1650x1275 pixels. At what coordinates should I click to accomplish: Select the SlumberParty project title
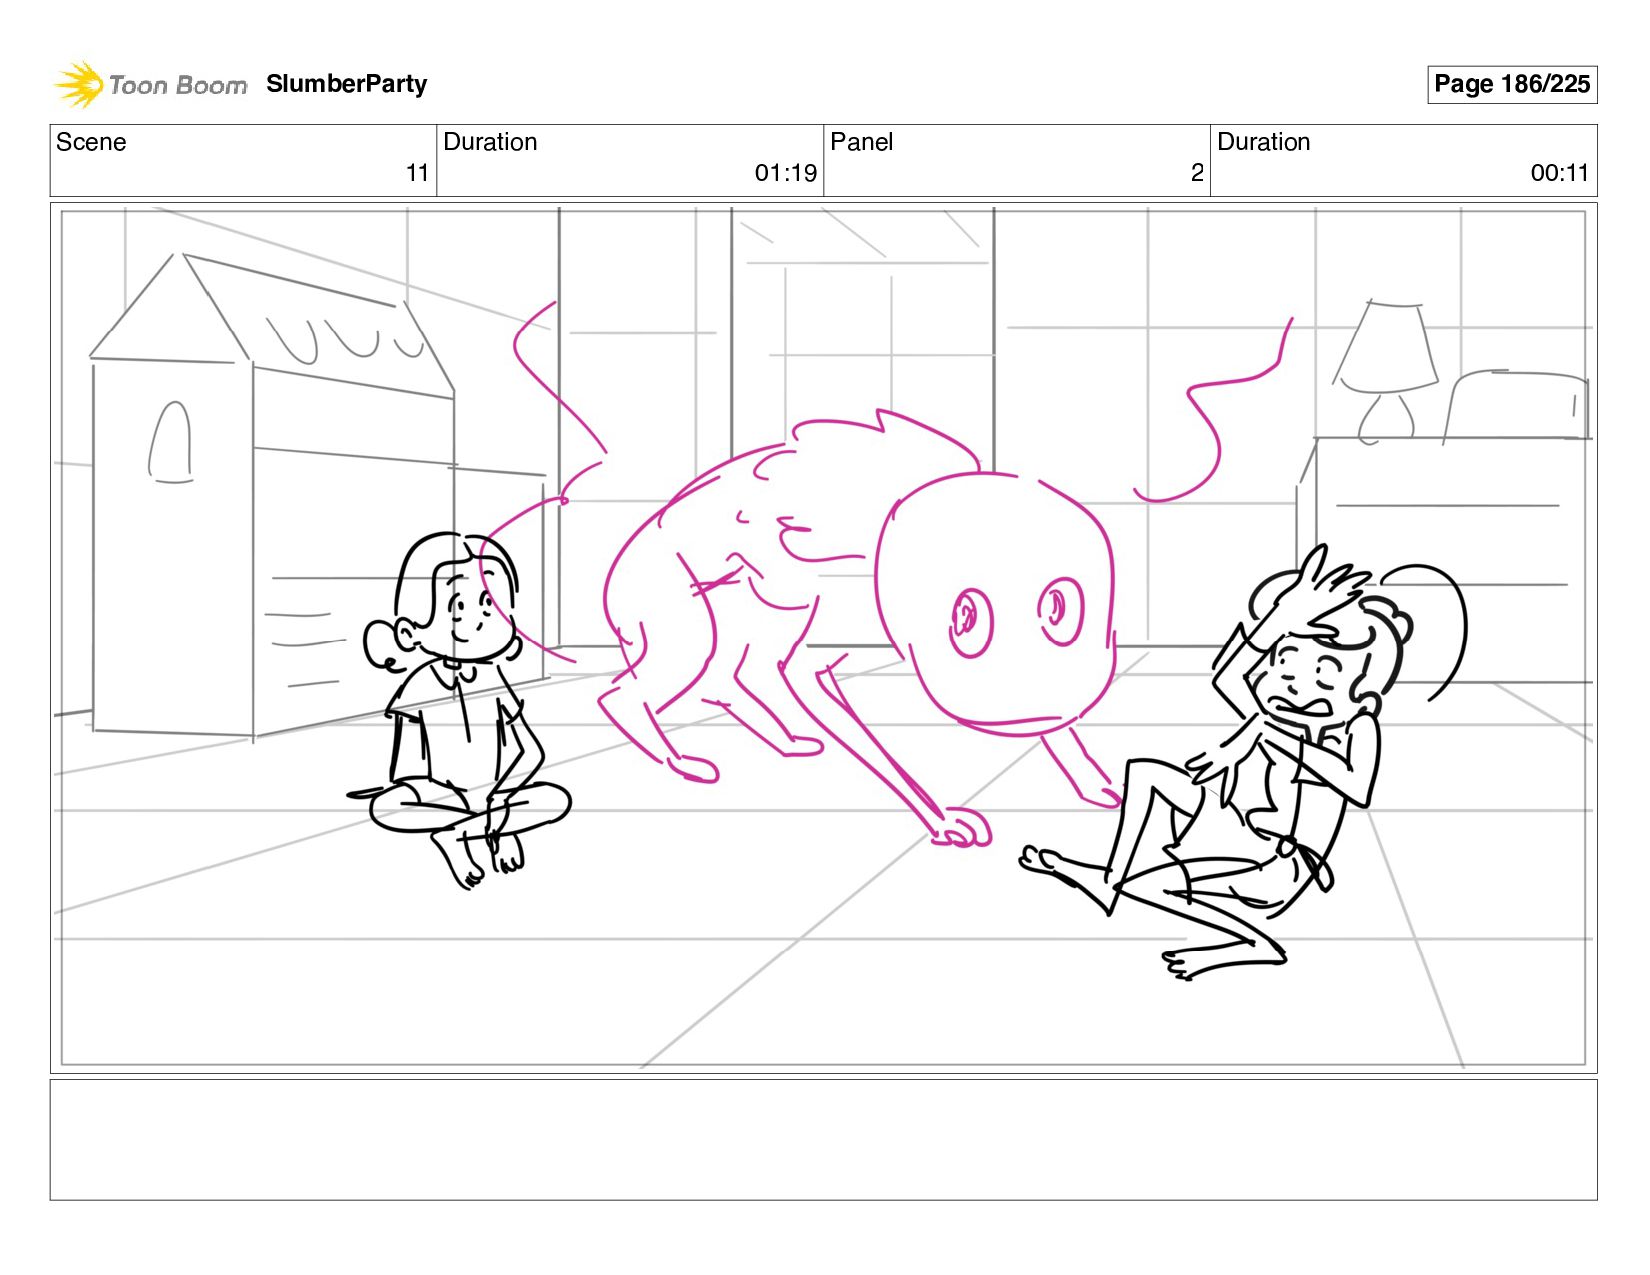[x=346, y=84]
